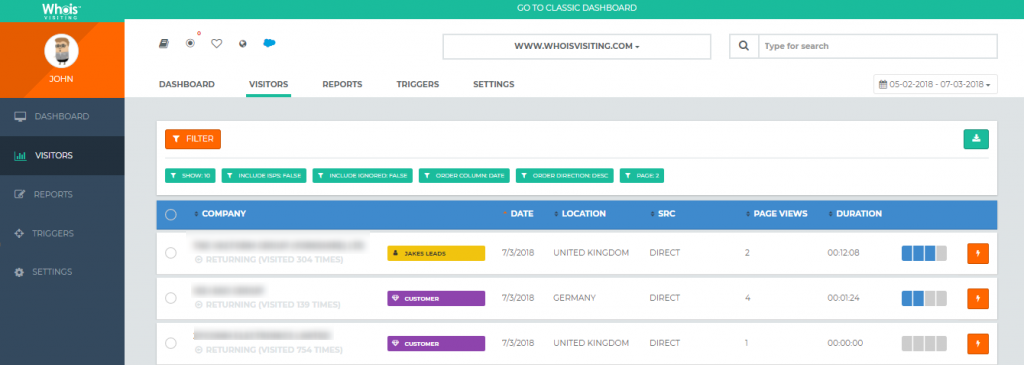
Task: Click the orange Filter button
Action: (x=193, y=139)
